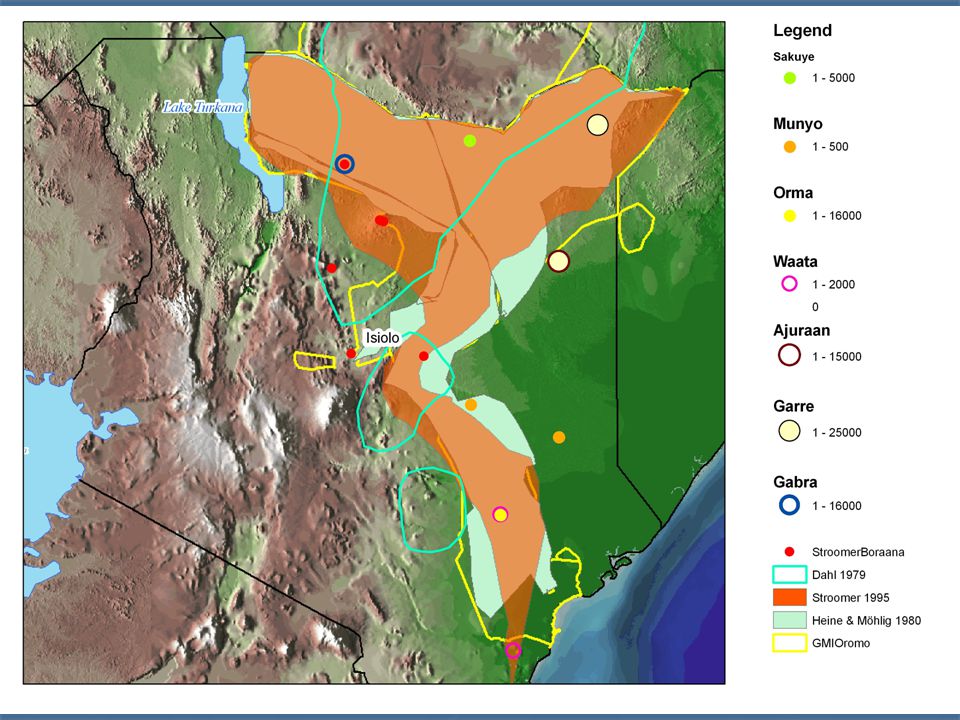Click the Sakuye legend title
Screen dimensions: 960x720
[793, 57]
